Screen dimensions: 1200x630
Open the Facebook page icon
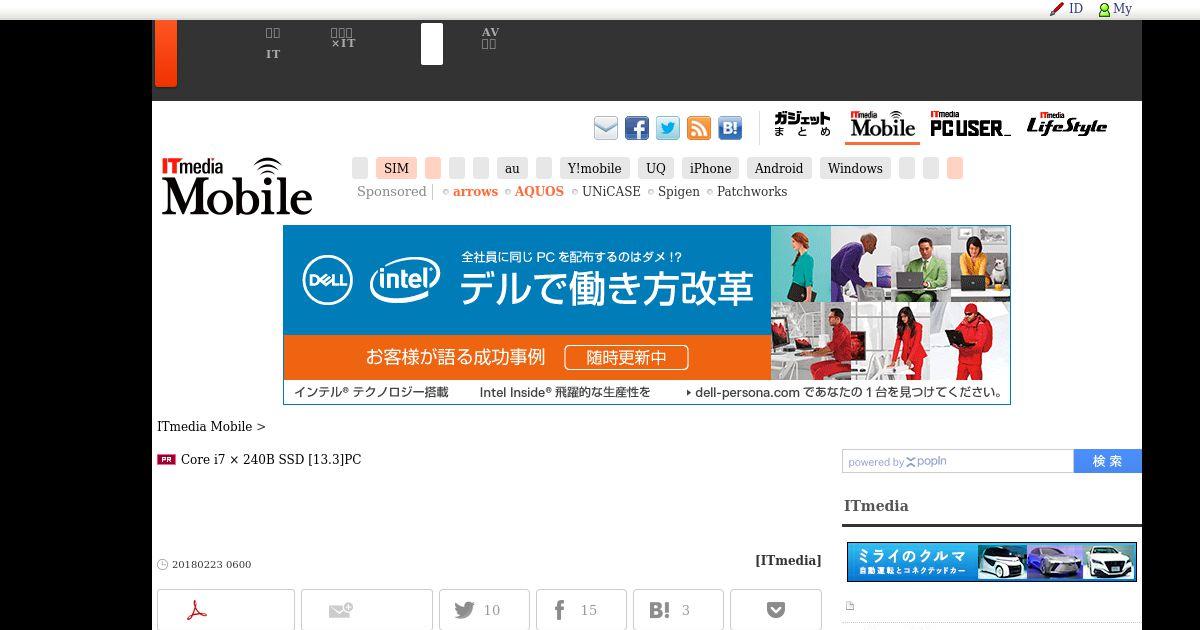click(637, 128)
